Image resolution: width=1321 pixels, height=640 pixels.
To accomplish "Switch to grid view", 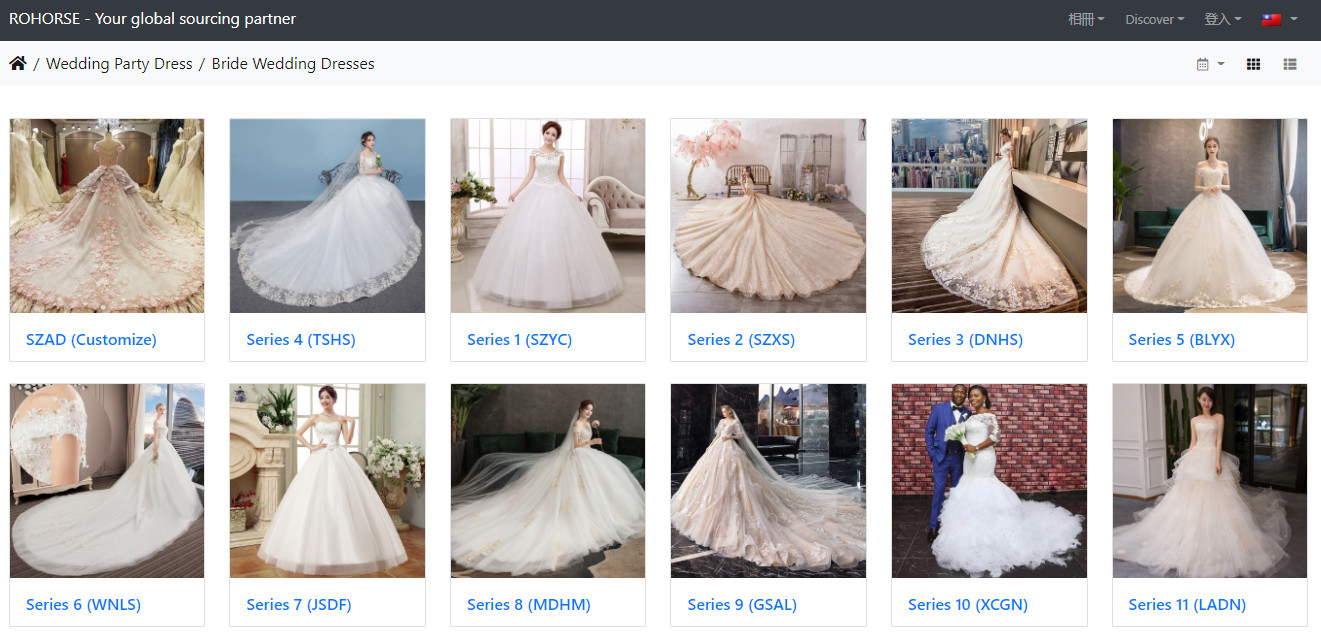I will [x=1253, y=64].
